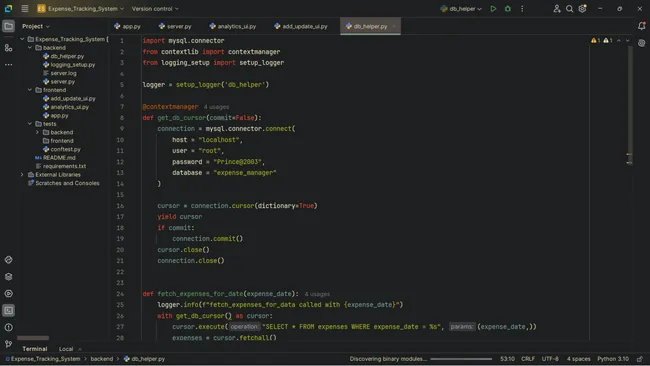Screen dimensions: 650x366
Task: Collapse the top-level backend folder in project tree
Action: (30, 48)
